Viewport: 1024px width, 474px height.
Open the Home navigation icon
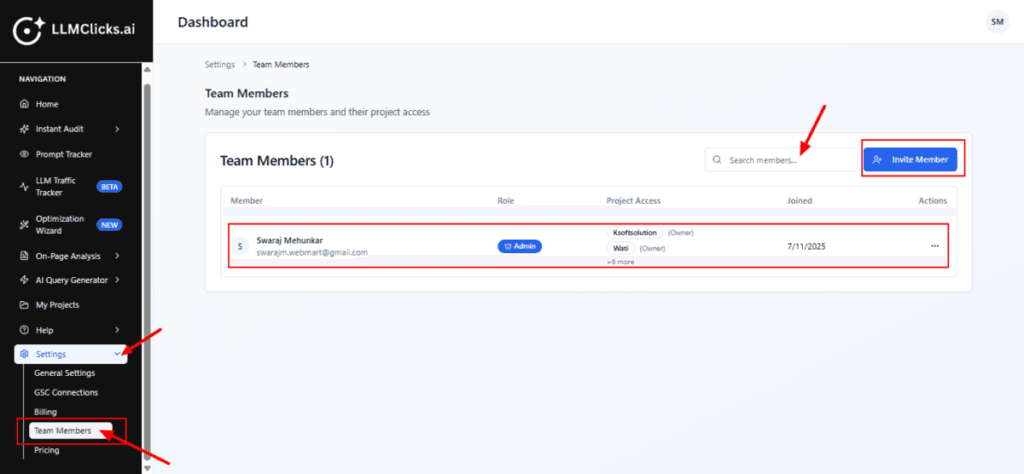25,104
